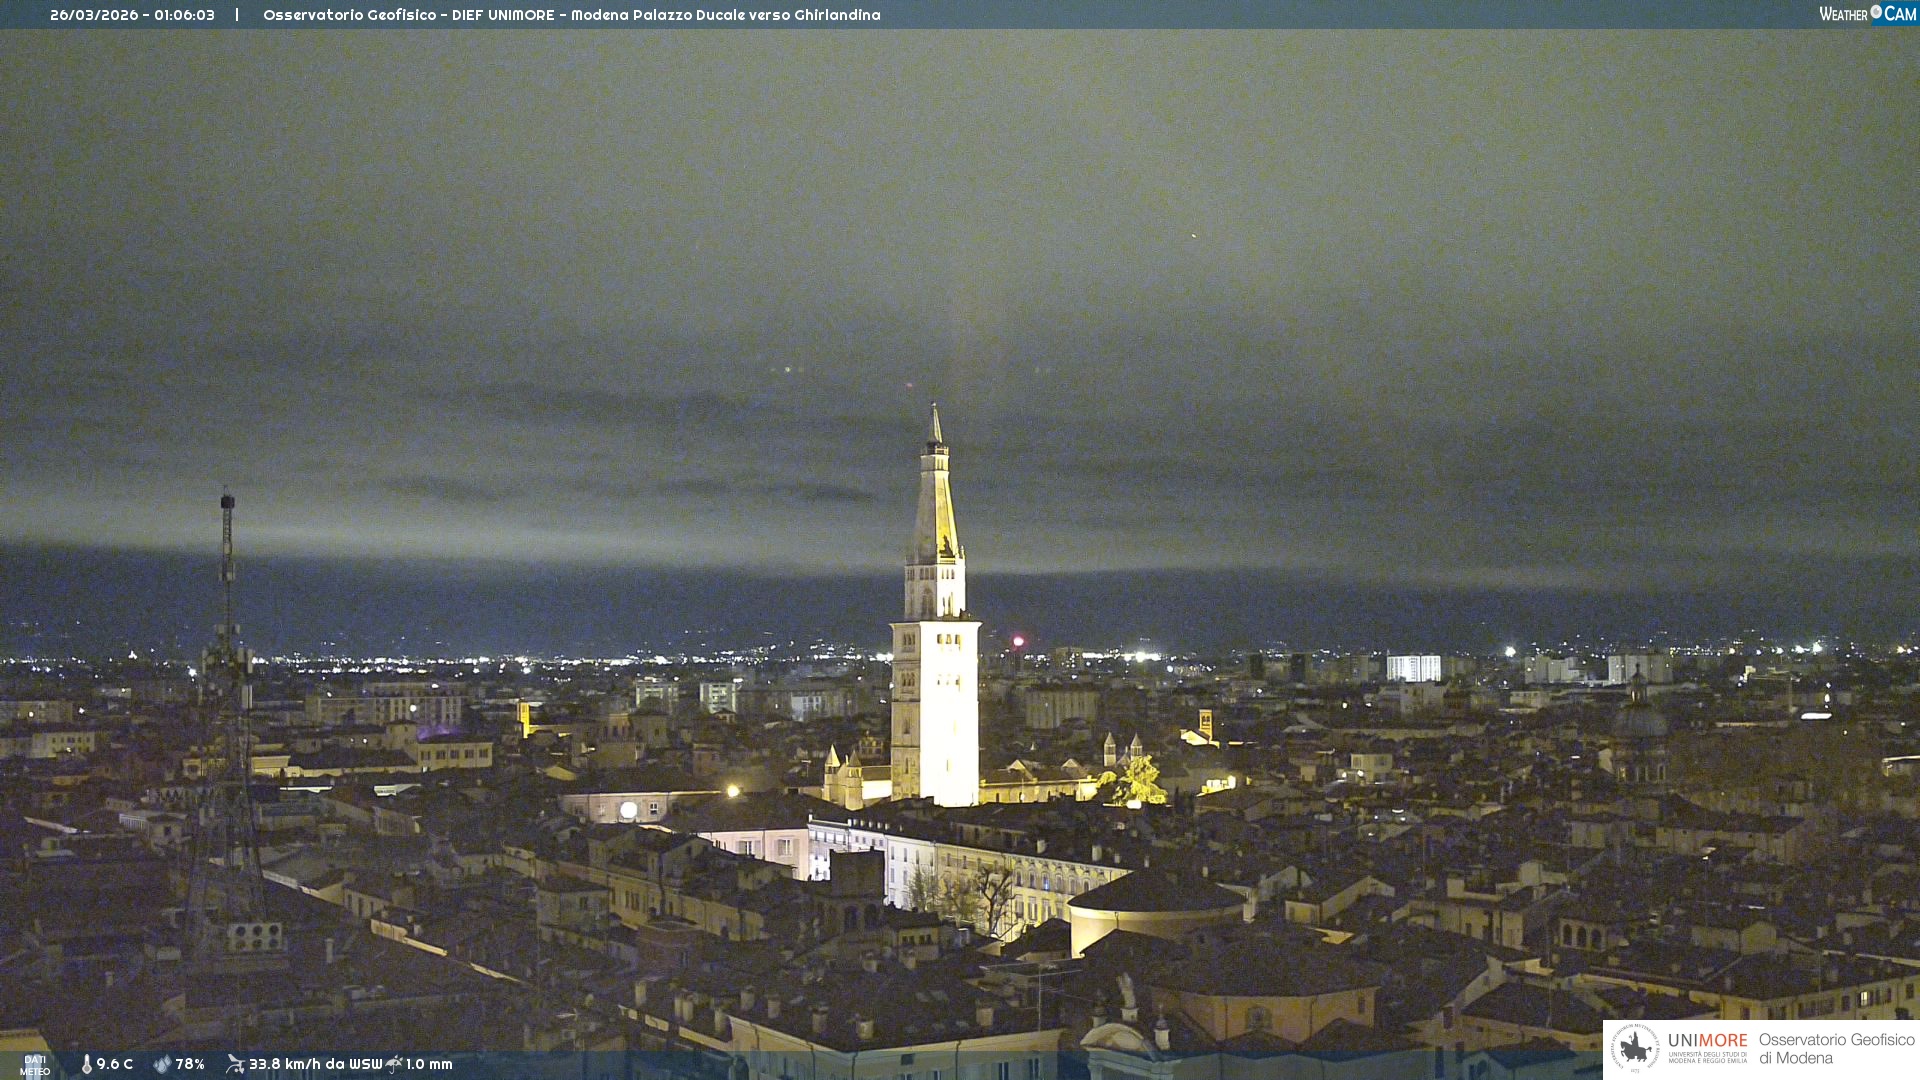Click the DATI METEO badge
The height and width of the screenshot is (1080, 1920).
(x=35, y=1065)
